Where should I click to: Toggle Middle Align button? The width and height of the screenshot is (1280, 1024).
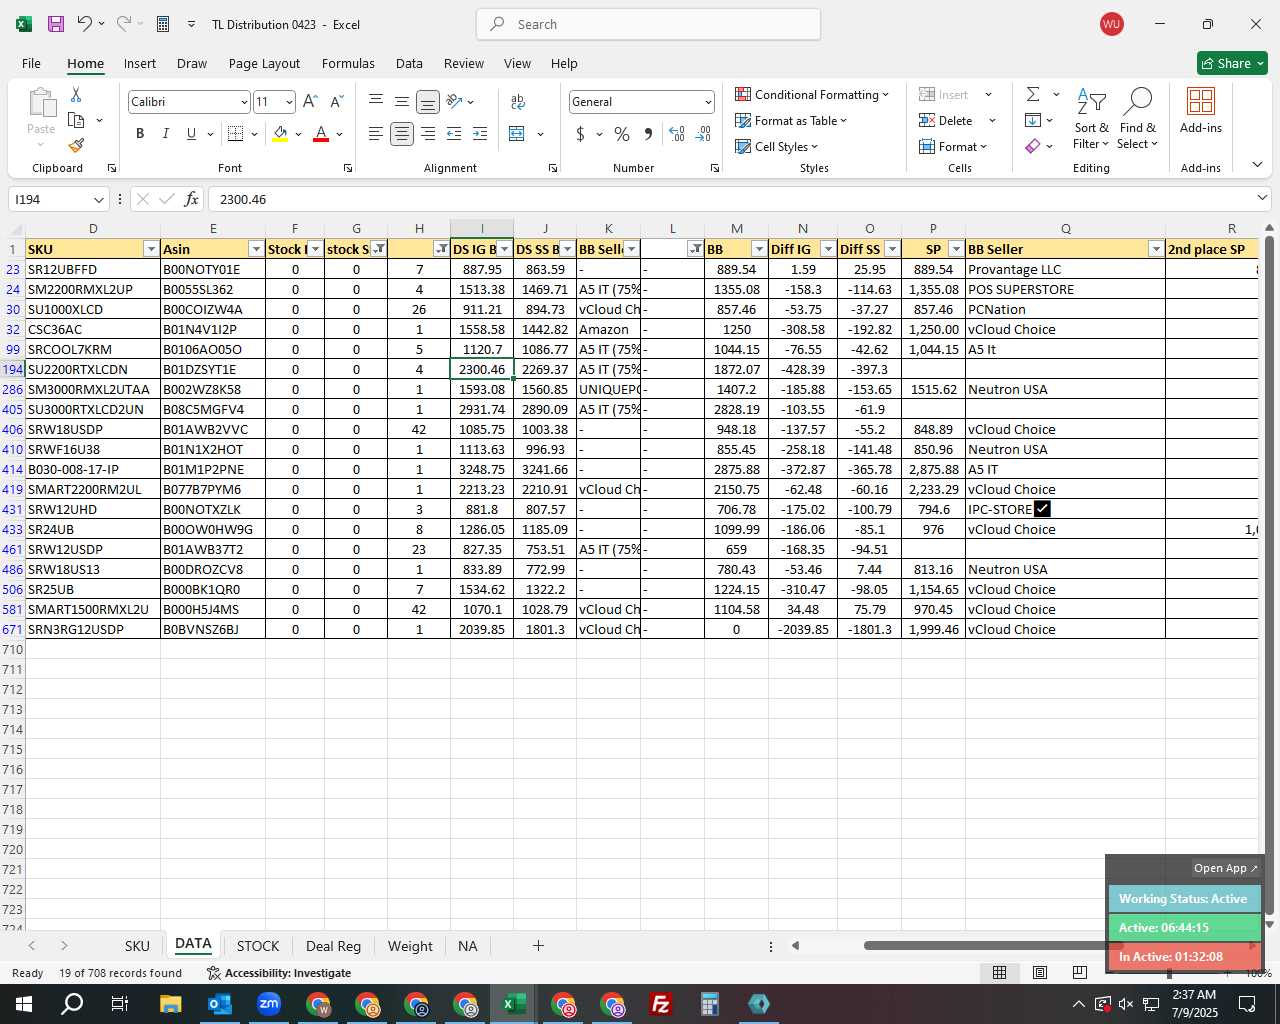(402, 101)
